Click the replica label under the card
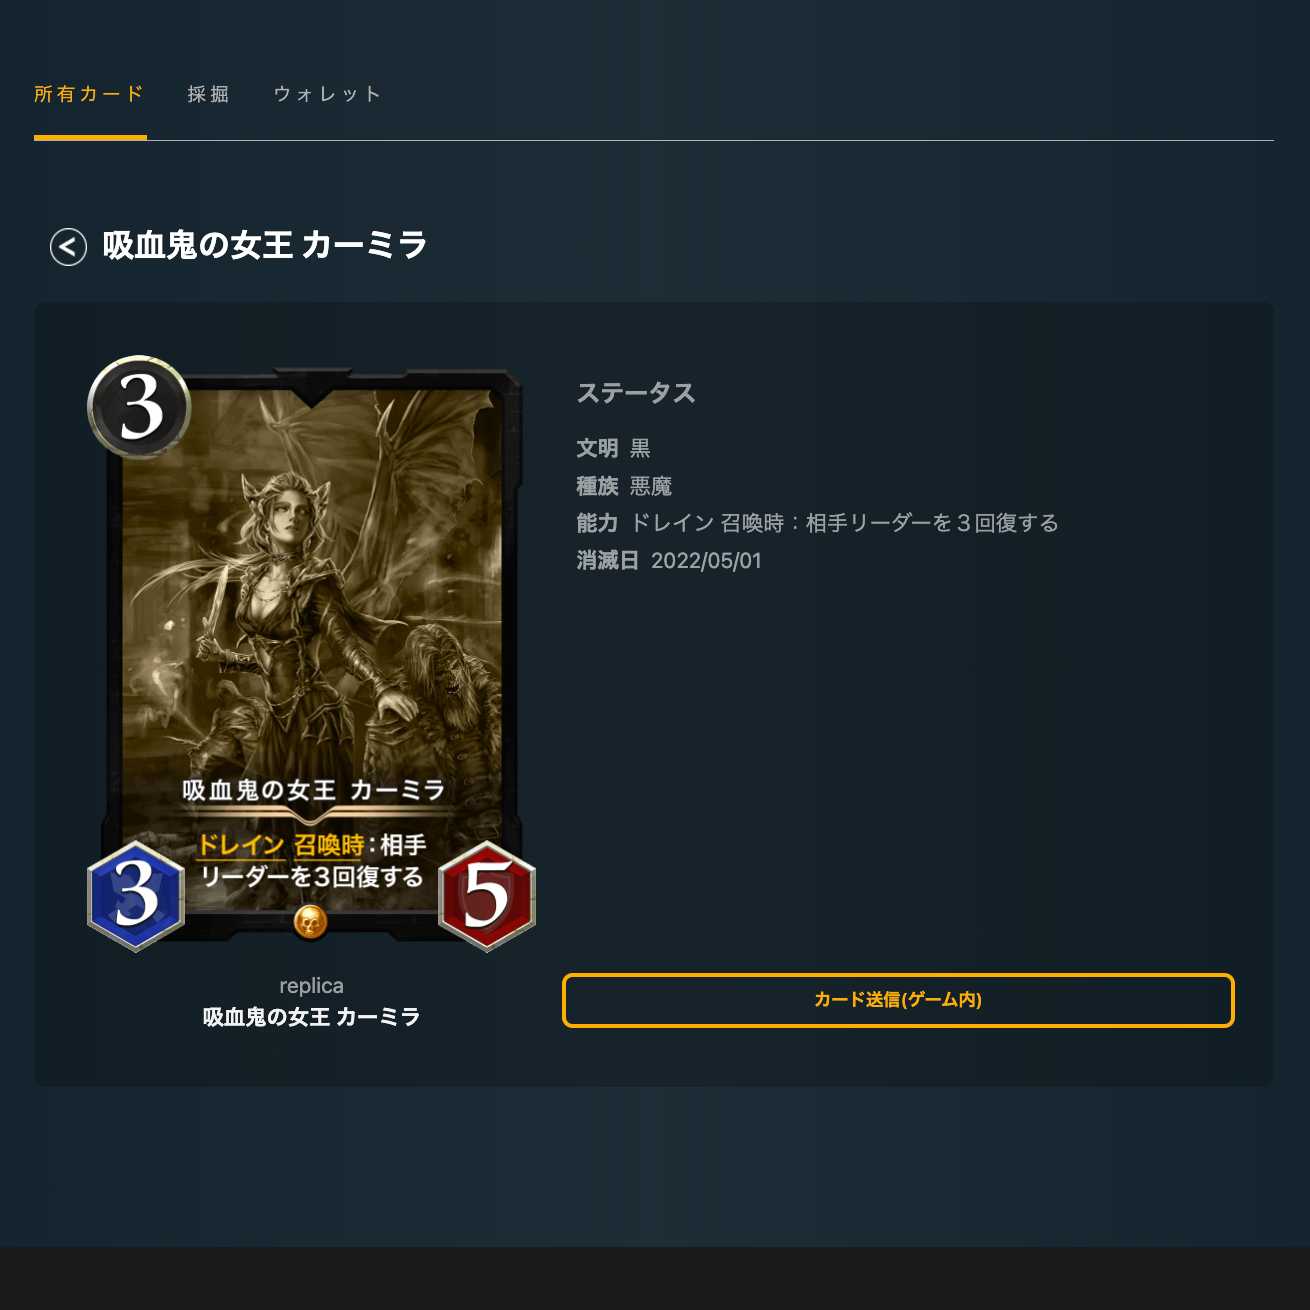 coord(311,986)
